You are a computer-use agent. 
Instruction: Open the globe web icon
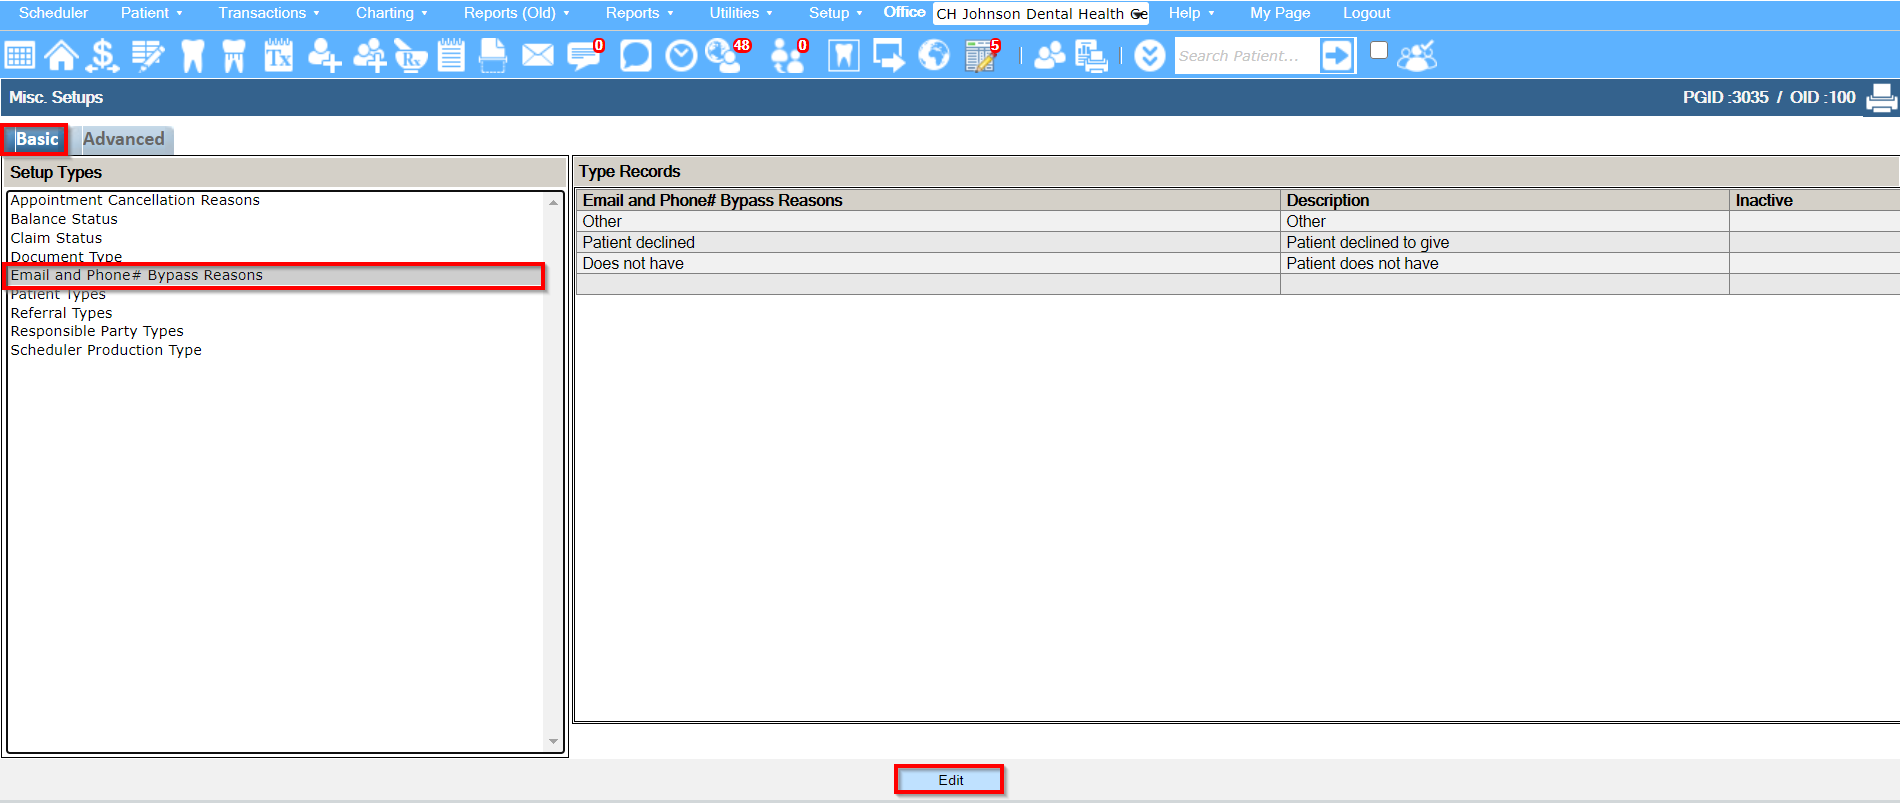coord(934,55)
